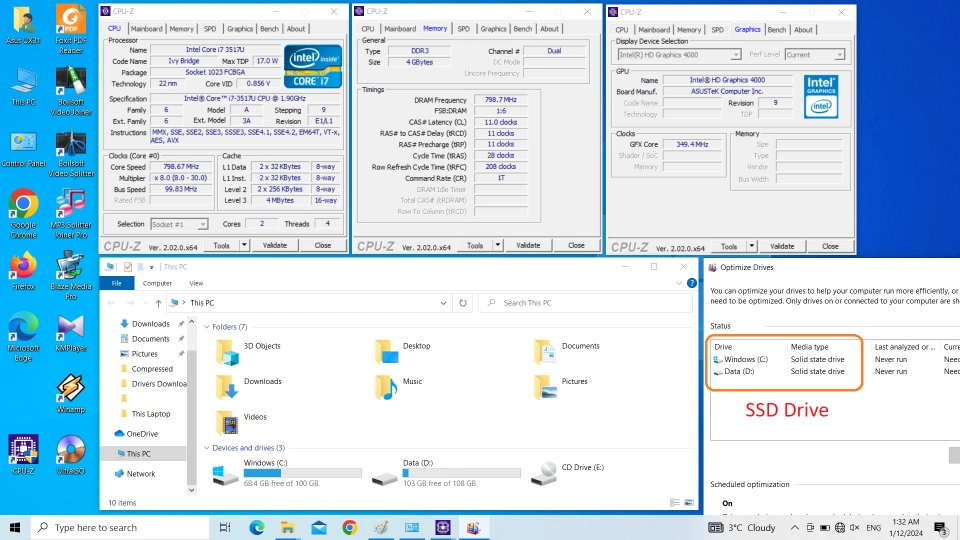This screenshot has height=540, width=960.
Task: Click the taskbar search box
Action: (x=119, y=527)
